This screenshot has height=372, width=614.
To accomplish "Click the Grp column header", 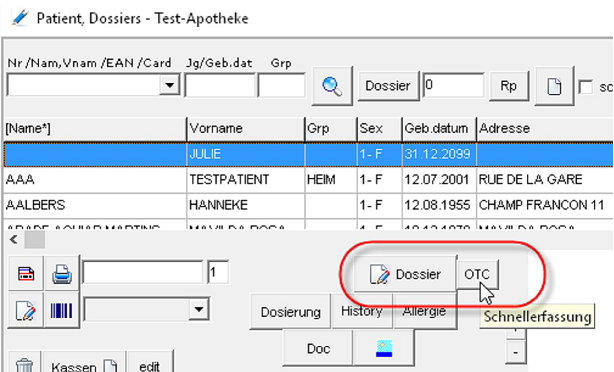I will click(331, 129).
